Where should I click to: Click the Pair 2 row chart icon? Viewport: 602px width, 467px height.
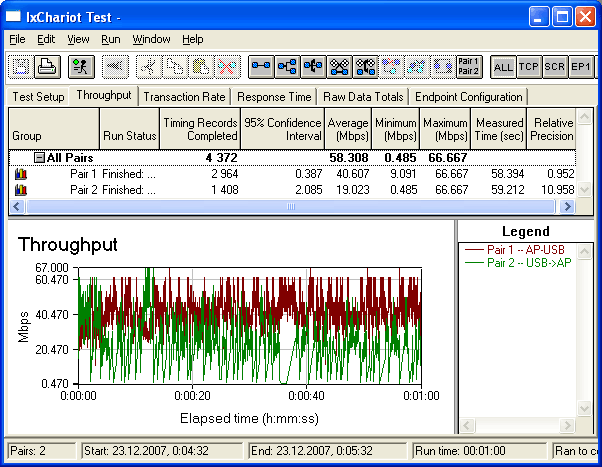pyautogui.click(x=21, y=190)
